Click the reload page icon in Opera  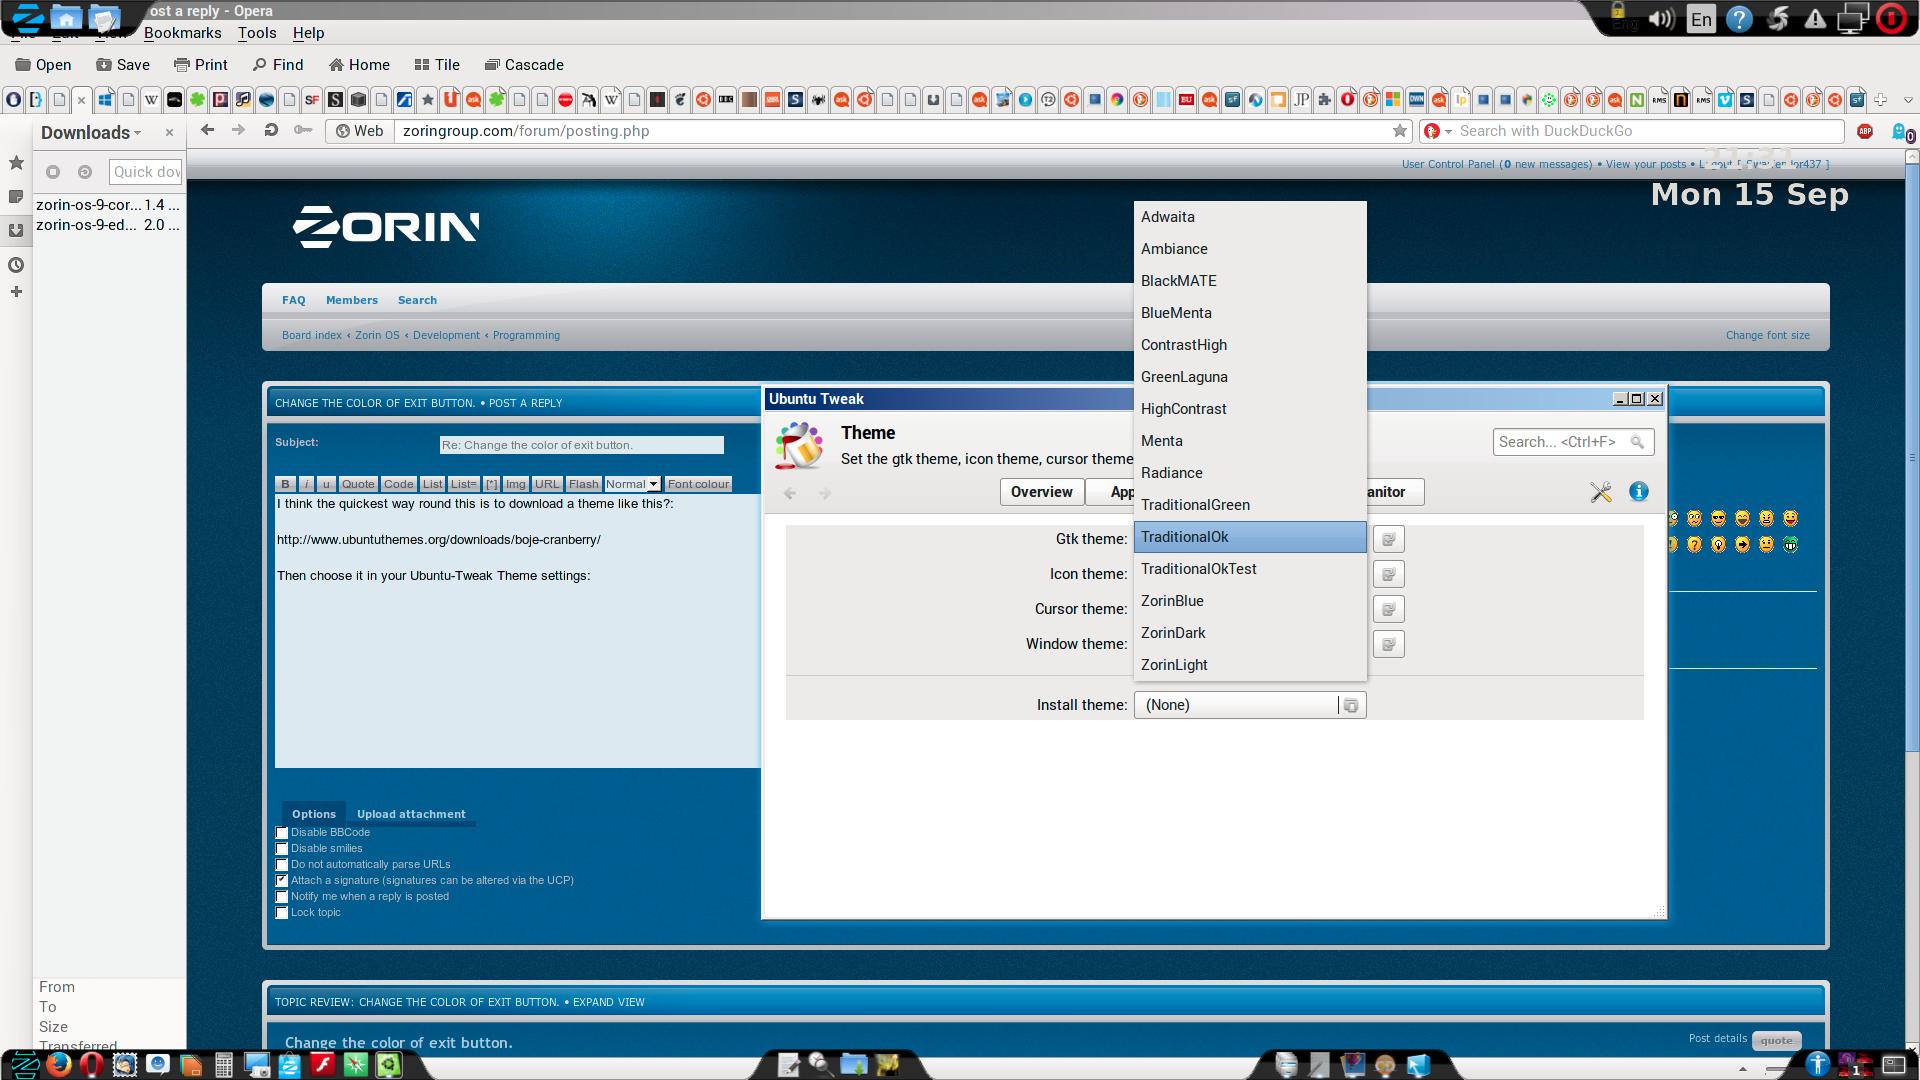click(271, 130)
